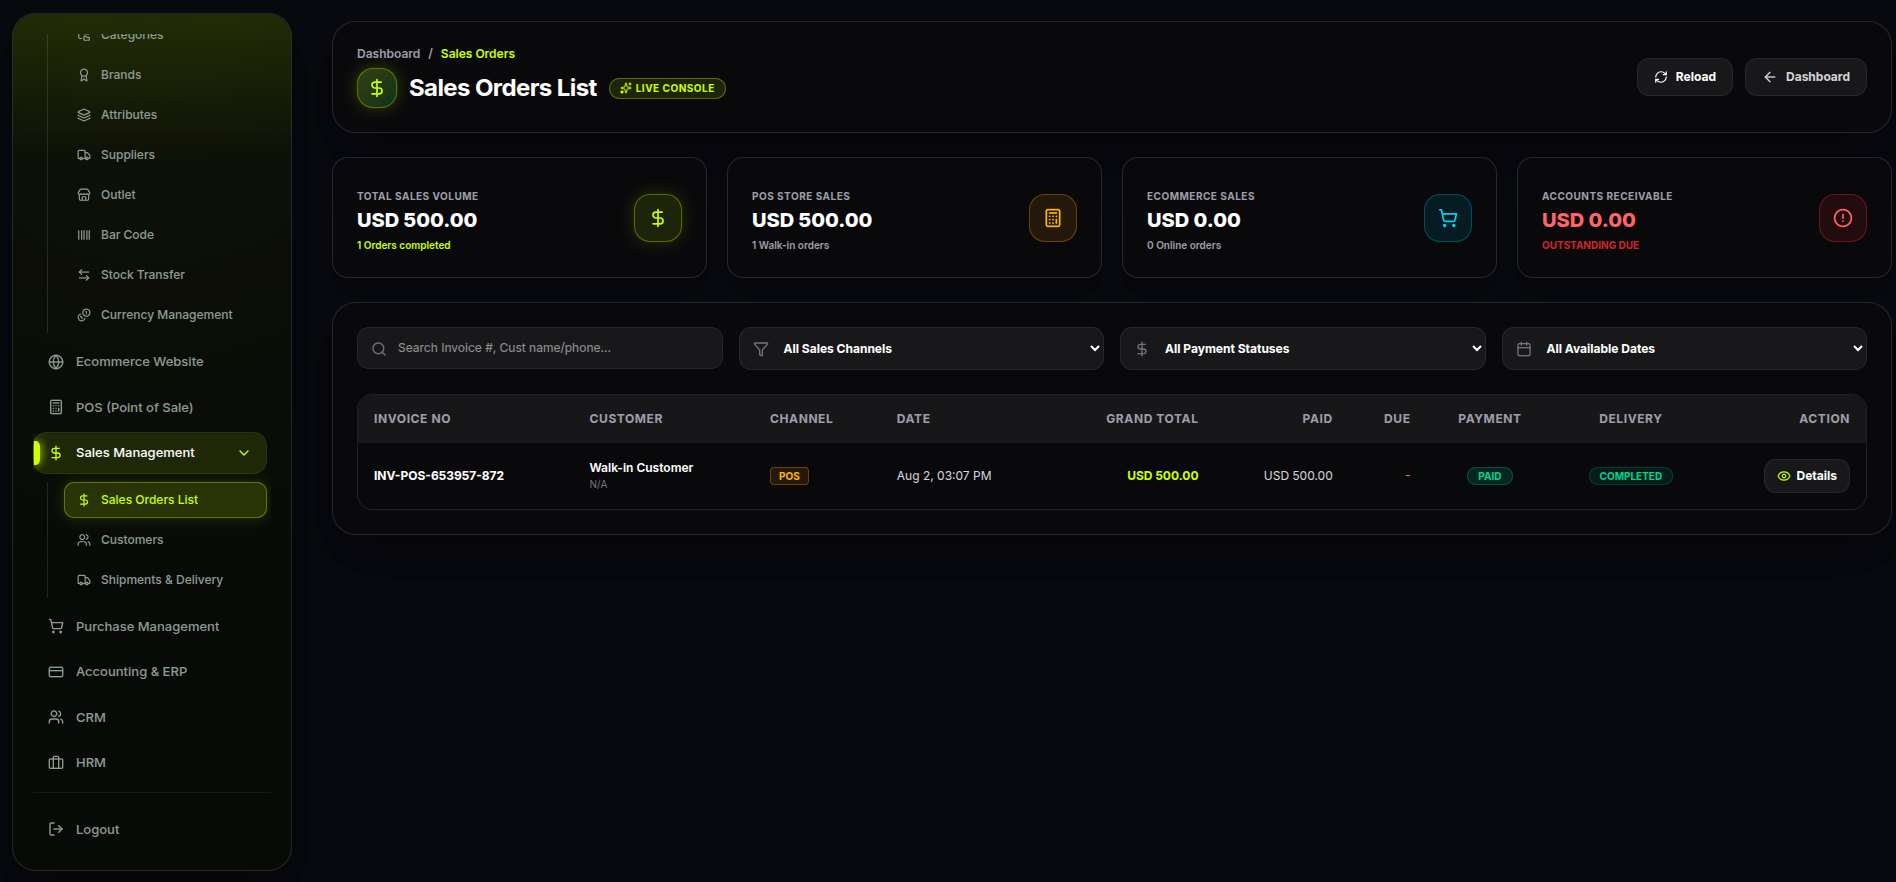Open Accounting & ERP section
This screenshot has height=882, width=1896.
click(x=150, y=672)
